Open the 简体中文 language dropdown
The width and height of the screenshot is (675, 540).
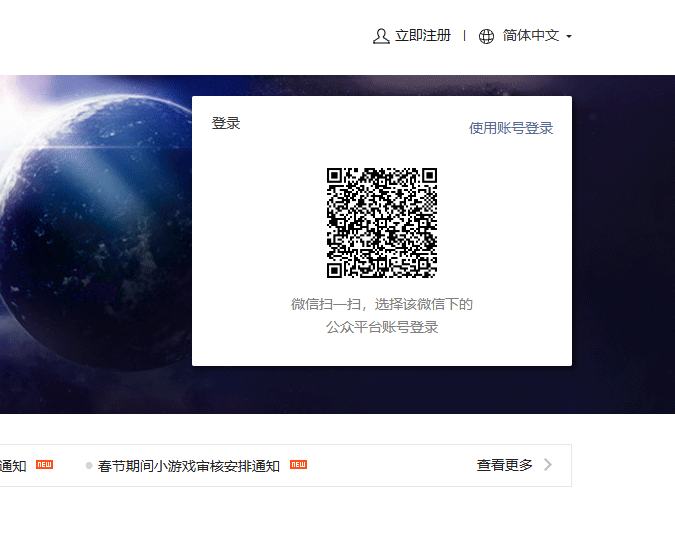click(531, 35)
